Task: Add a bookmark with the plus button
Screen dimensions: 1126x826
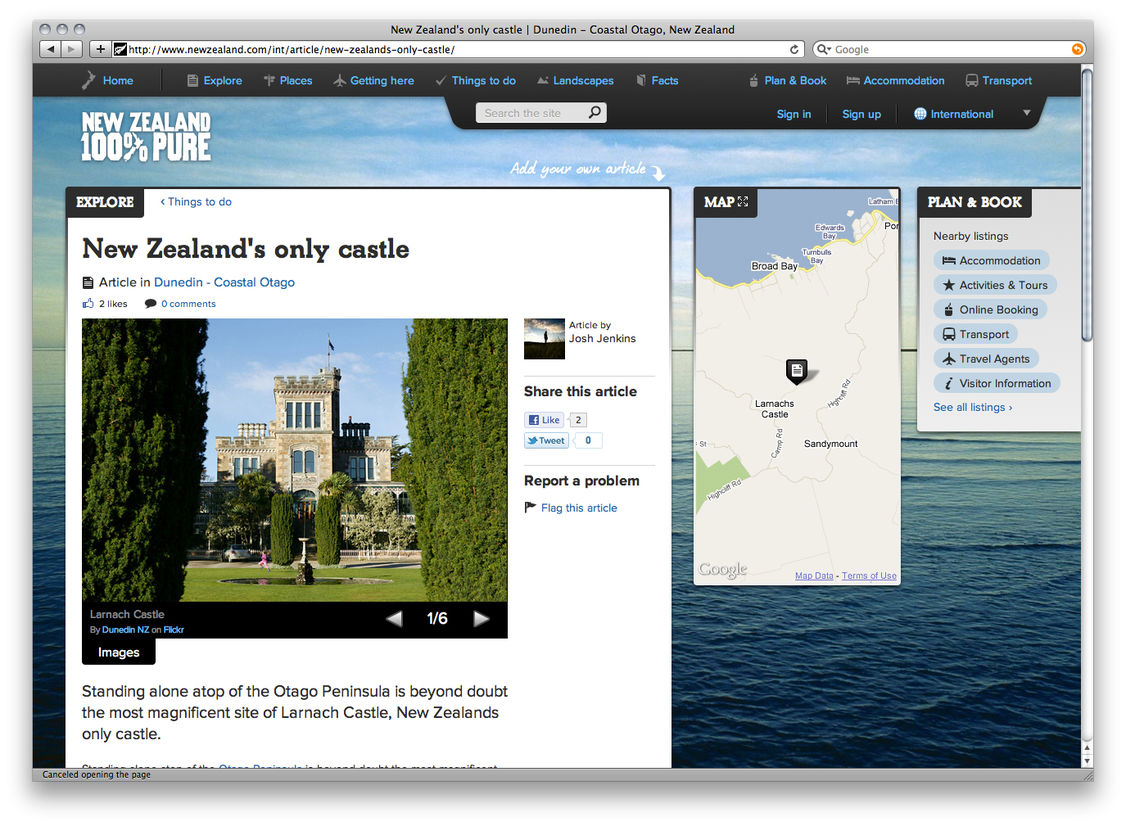Action: [x=100, y=49]
